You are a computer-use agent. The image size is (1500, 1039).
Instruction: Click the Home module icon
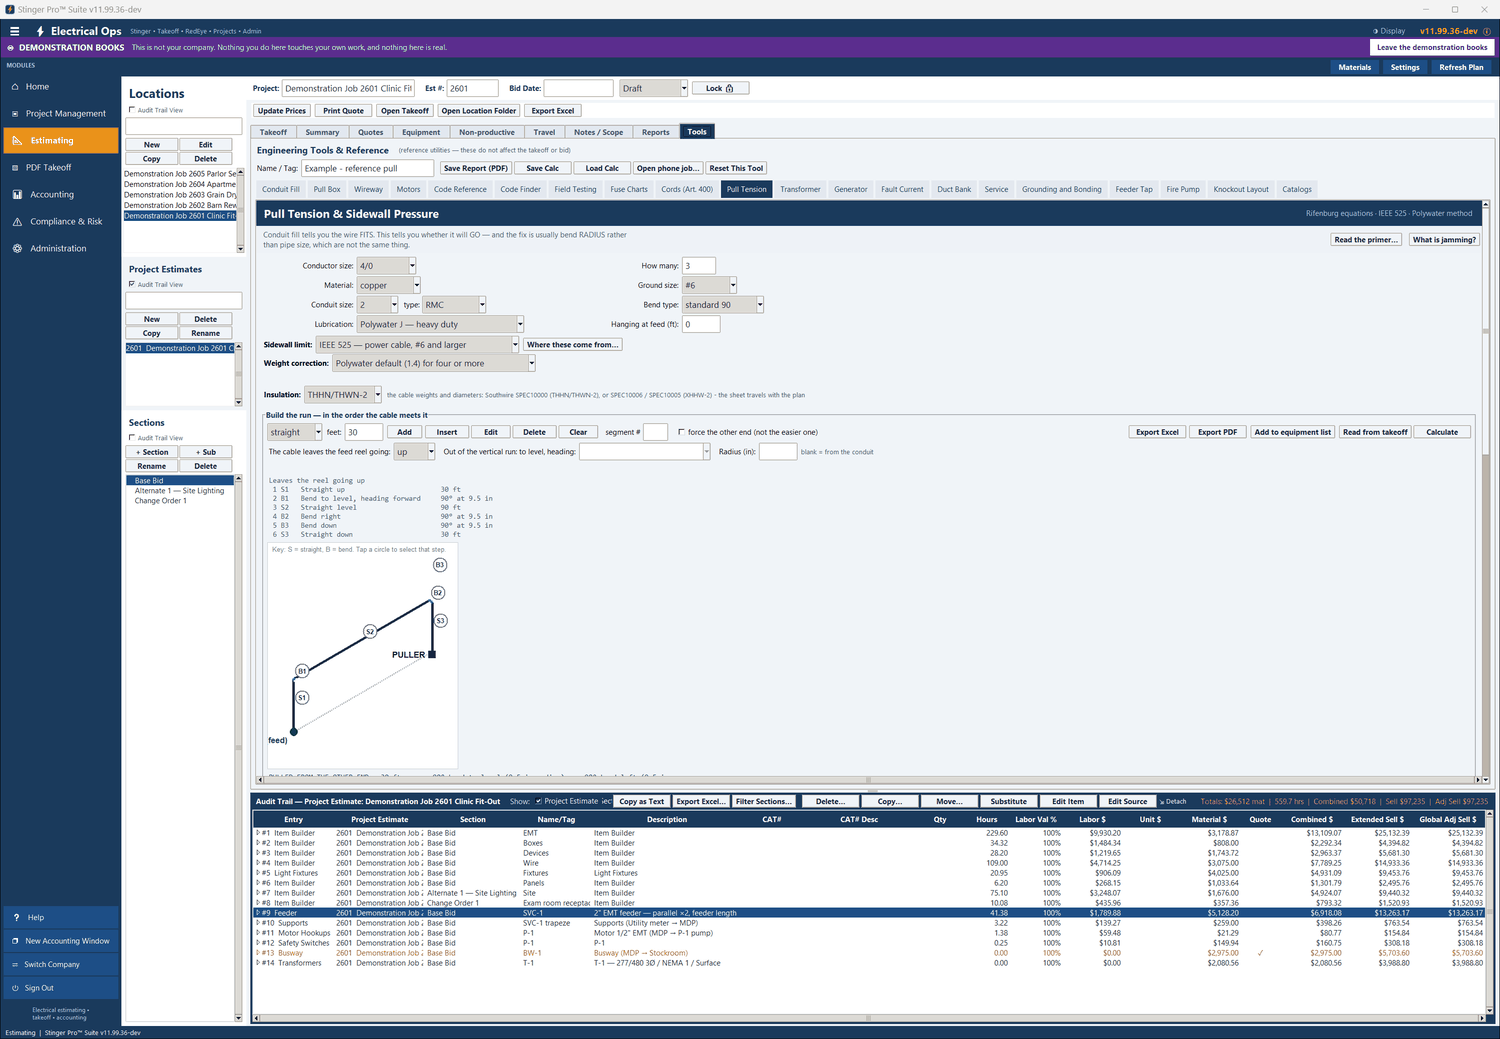coord(16,87)
